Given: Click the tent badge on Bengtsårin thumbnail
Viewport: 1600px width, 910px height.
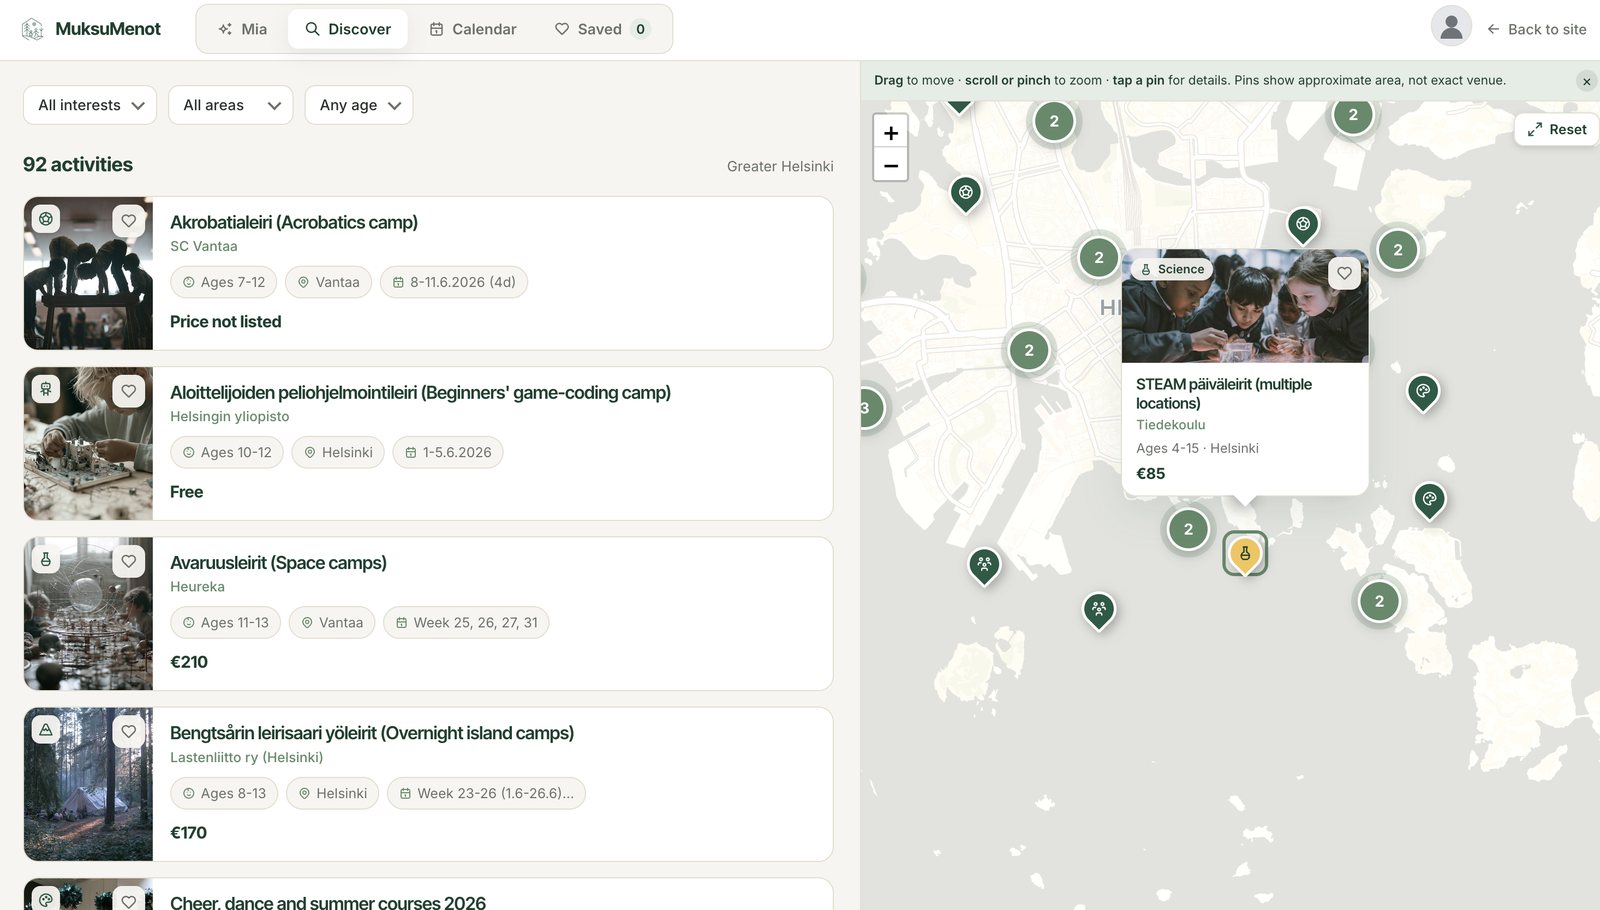Looking at the screenshot, I should 46,730.
